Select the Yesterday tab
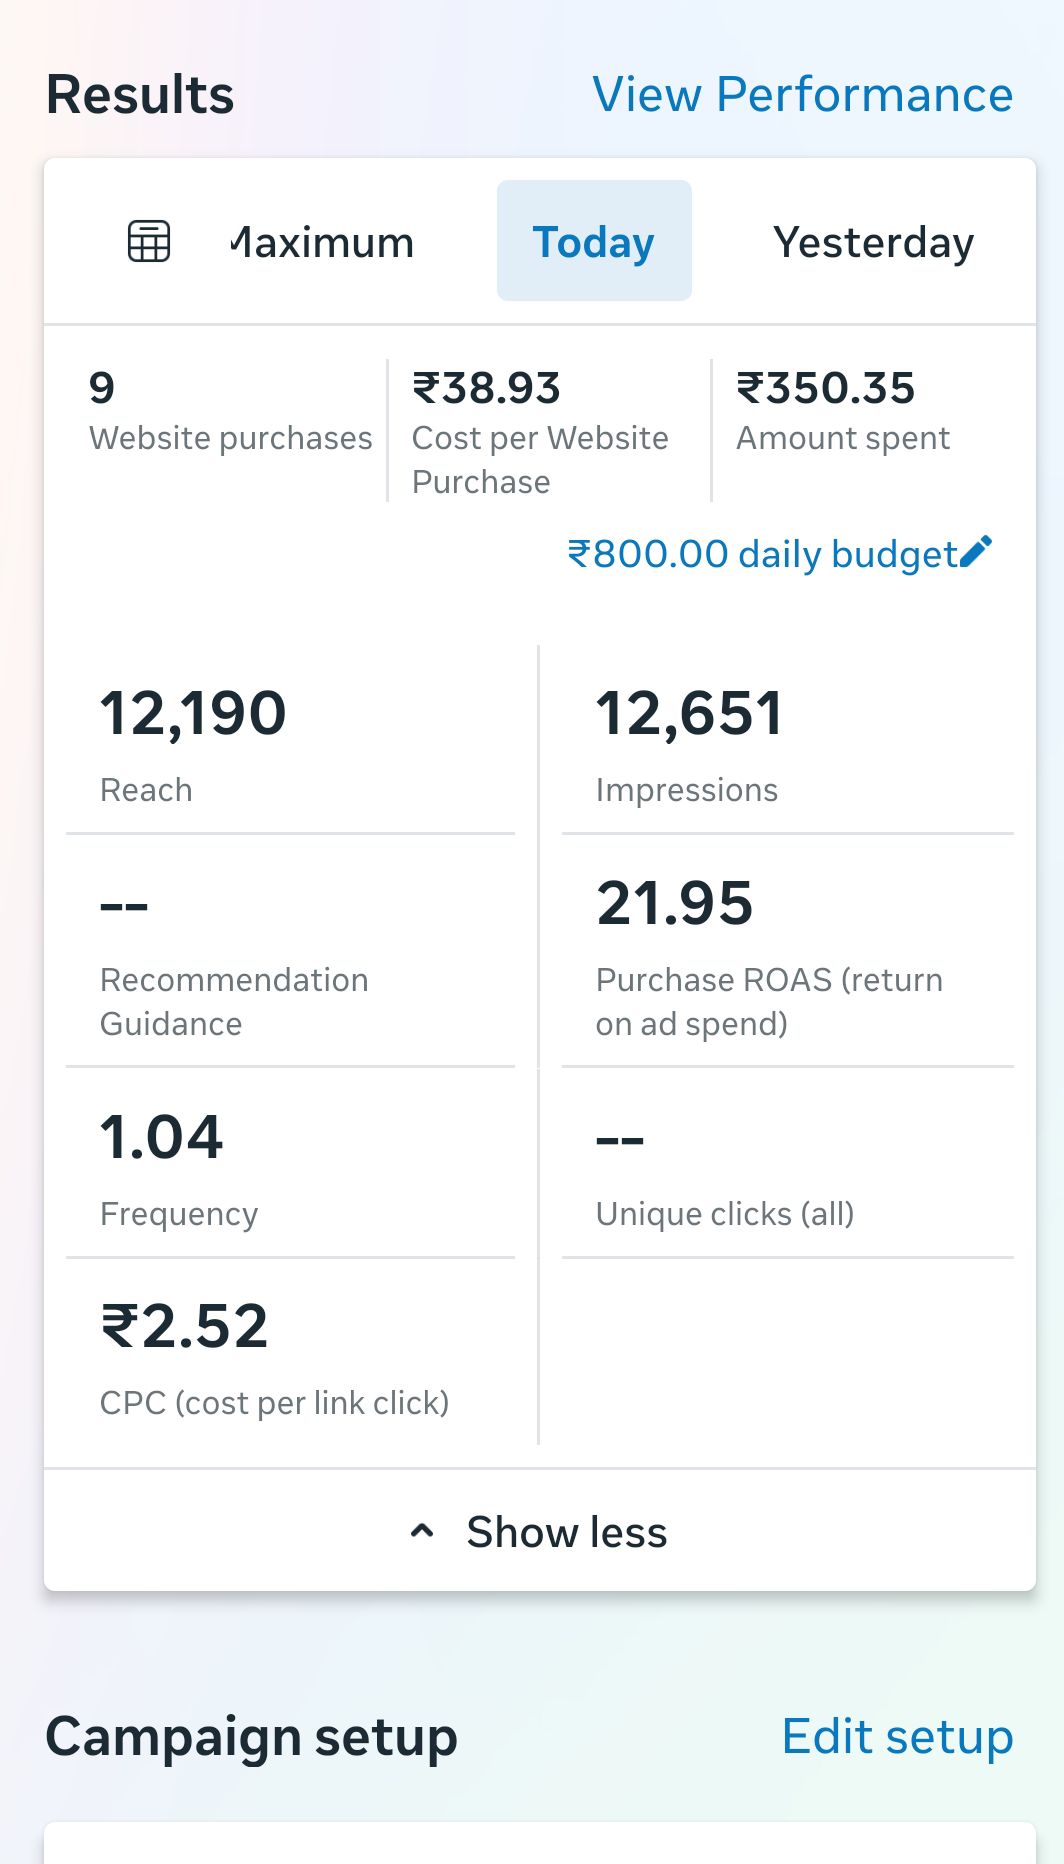This screenshot has width=1064, height=1864. [873, 241]
